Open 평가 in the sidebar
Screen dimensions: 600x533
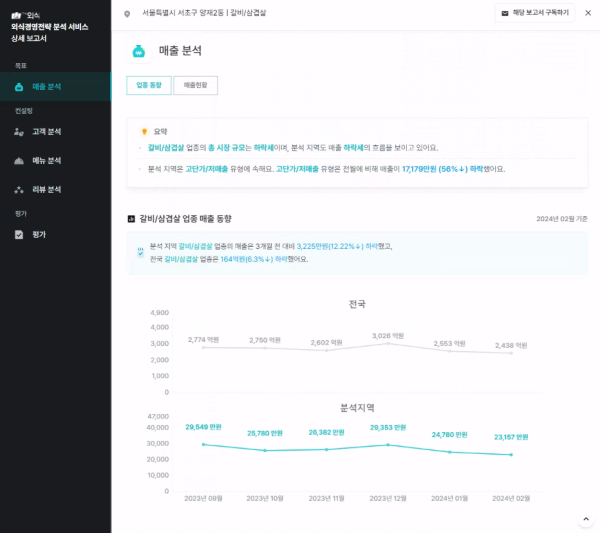pyautogui.click(x=55, y=235)
